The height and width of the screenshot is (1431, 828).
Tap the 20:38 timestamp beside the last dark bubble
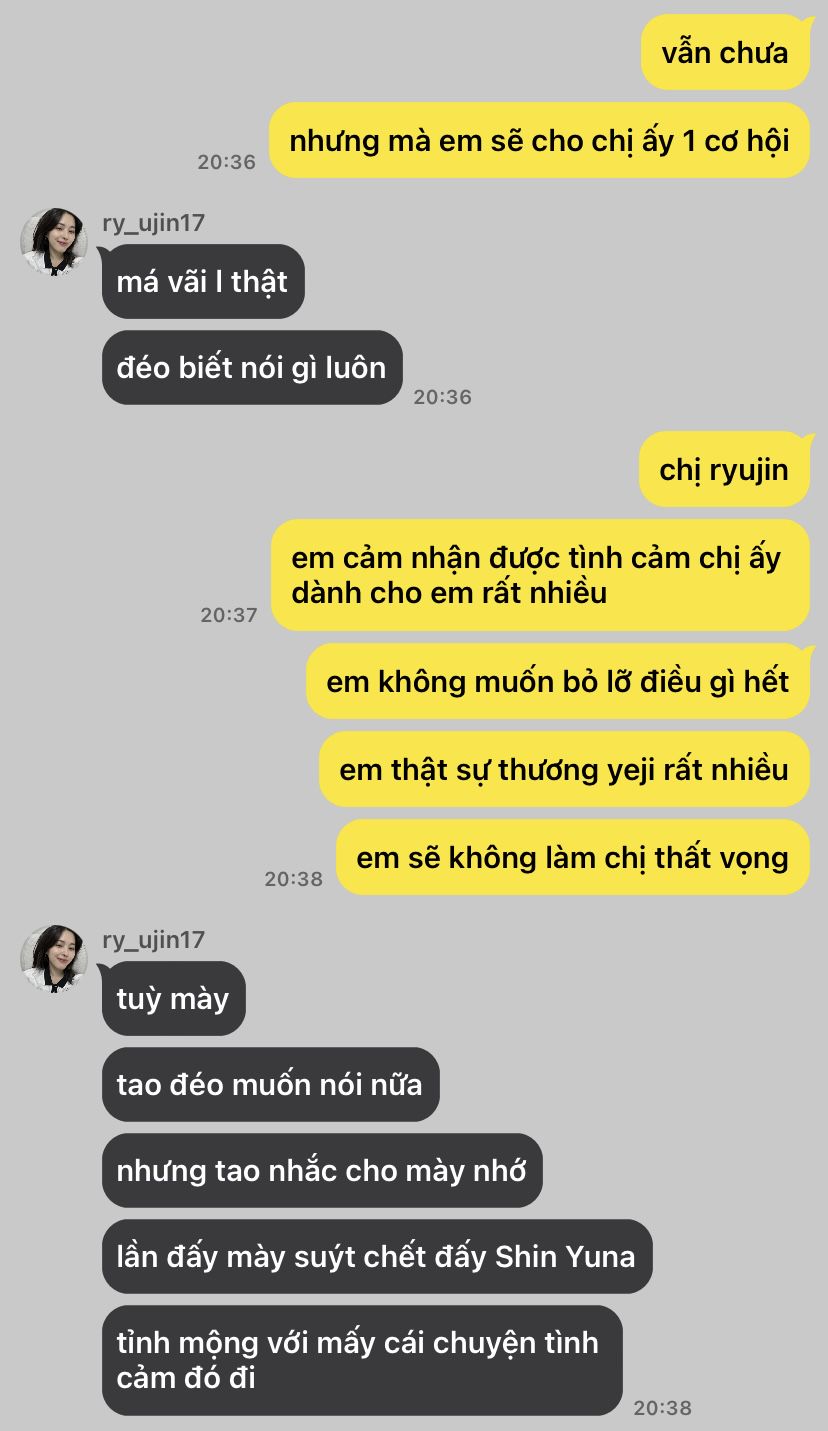click(x=663, y=1407)
